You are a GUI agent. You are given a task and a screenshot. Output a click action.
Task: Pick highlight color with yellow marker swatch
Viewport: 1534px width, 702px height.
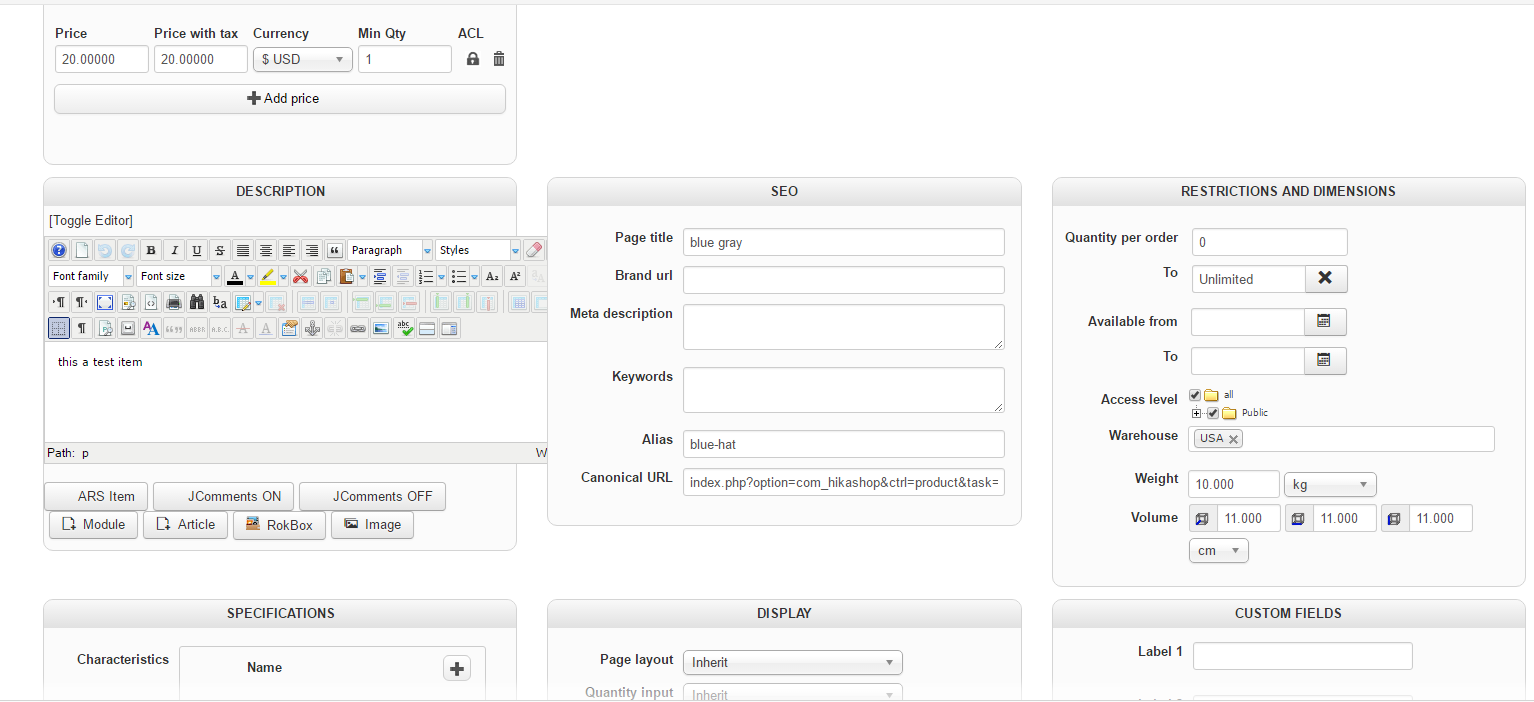268,276
